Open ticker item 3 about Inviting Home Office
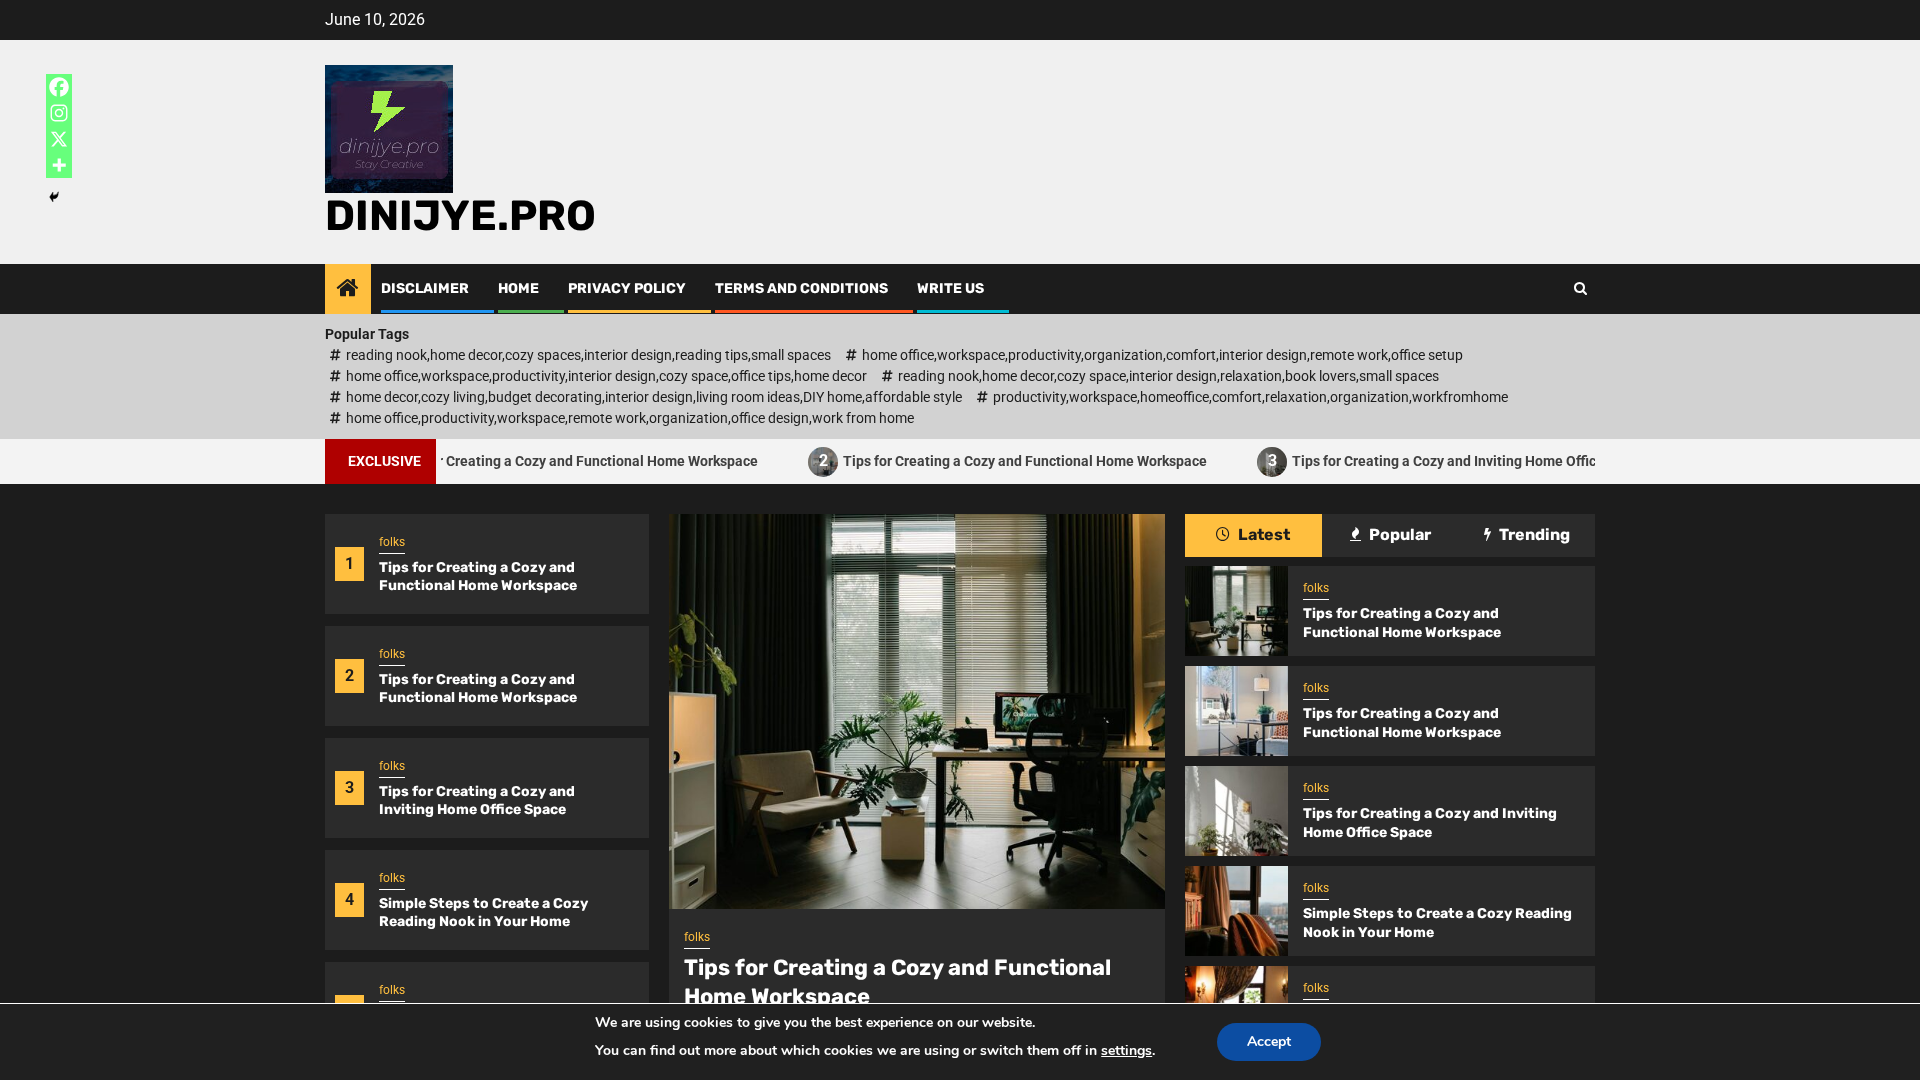The width and height of the screenshot is (1920, 1080). 1426,461
